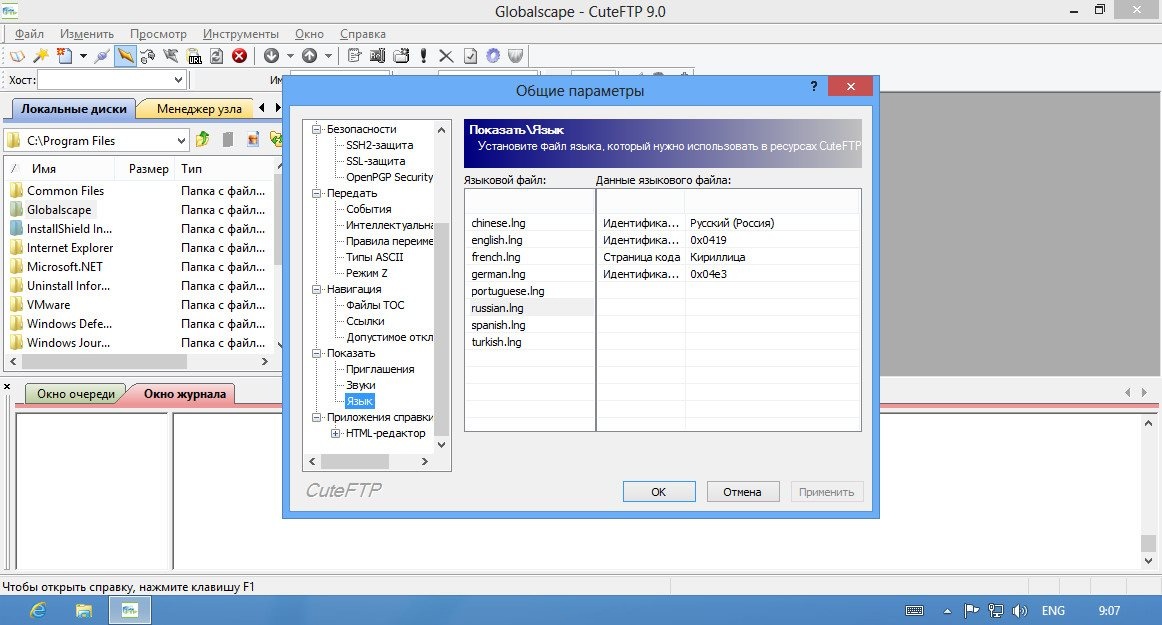This screenshot has width=1162, height=625.
Task: Open dropdown arrow next to Download icon
Action: click(x=290, y=56)
